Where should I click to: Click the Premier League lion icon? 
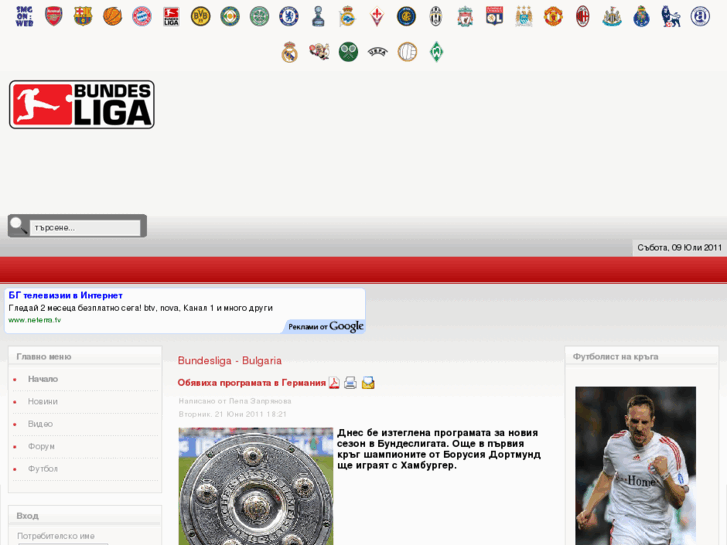pyautogui.click(x=671, y=17)
